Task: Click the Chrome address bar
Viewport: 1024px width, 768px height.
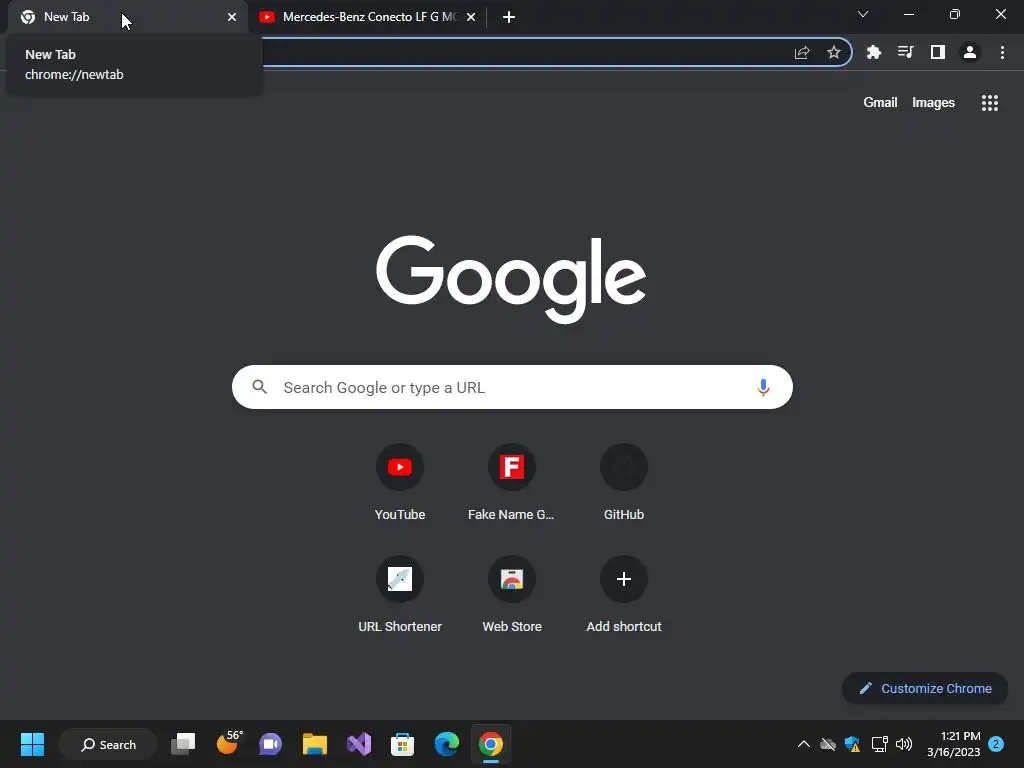Action: point(522,52)
